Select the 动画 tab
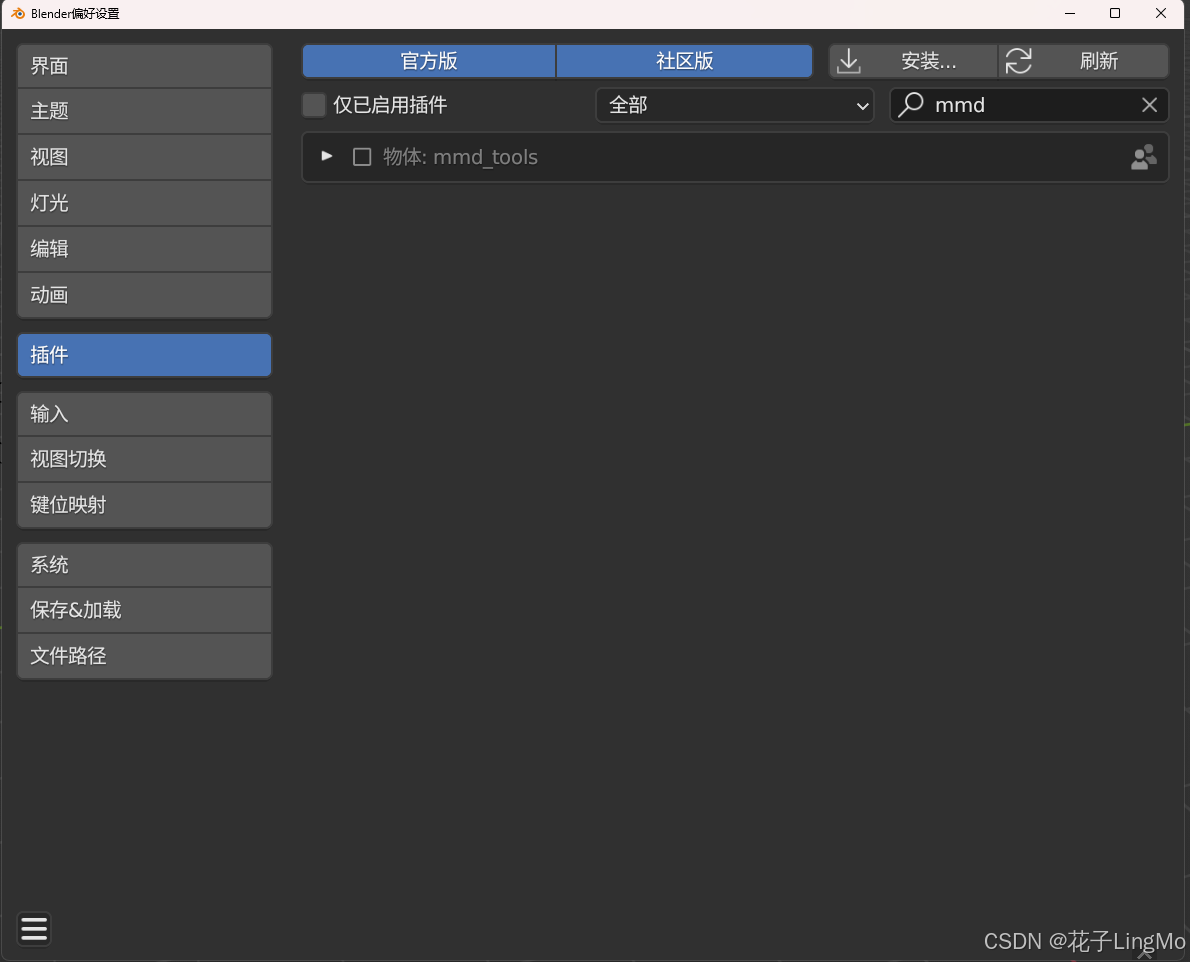Screen dimensions: 1190x962 [x=144, y=294]
